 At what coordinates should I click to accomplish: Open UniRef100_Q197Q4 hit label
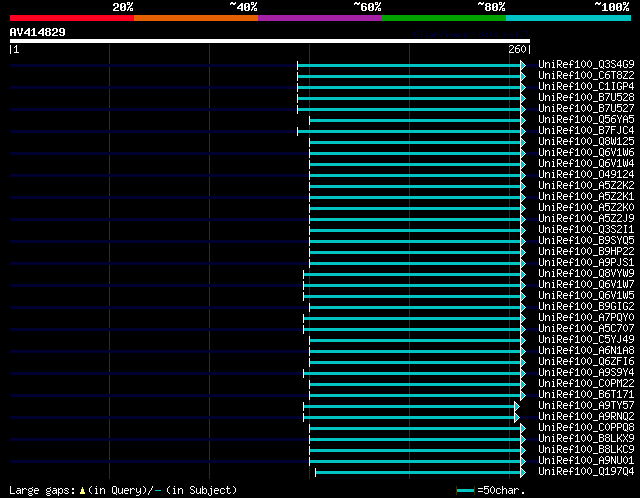586,472
